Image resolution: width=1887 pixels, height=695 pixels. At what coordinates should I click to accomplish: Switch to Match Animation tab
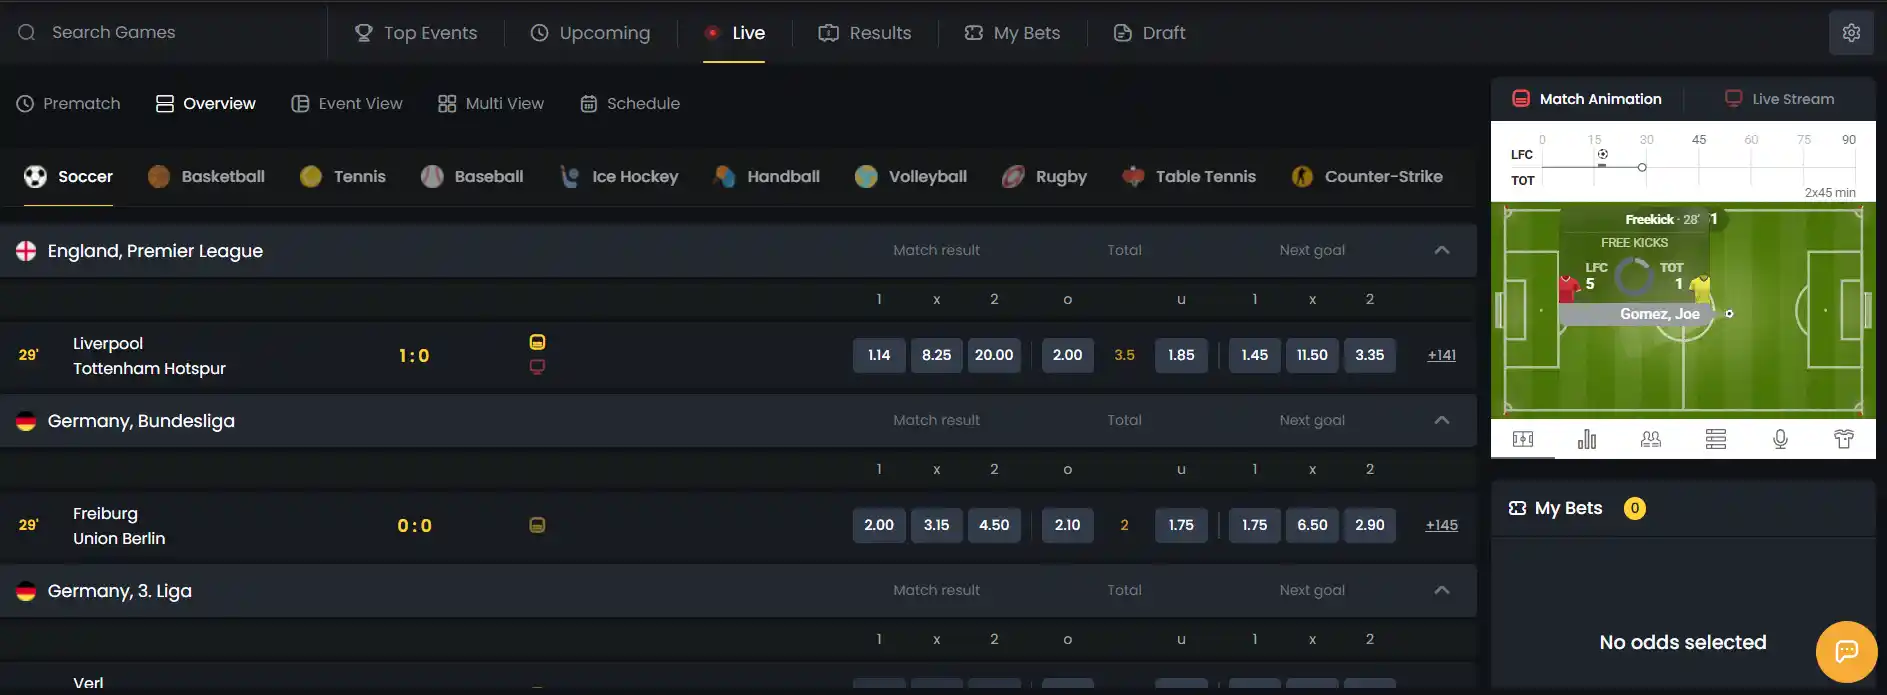click(1587, 99)
